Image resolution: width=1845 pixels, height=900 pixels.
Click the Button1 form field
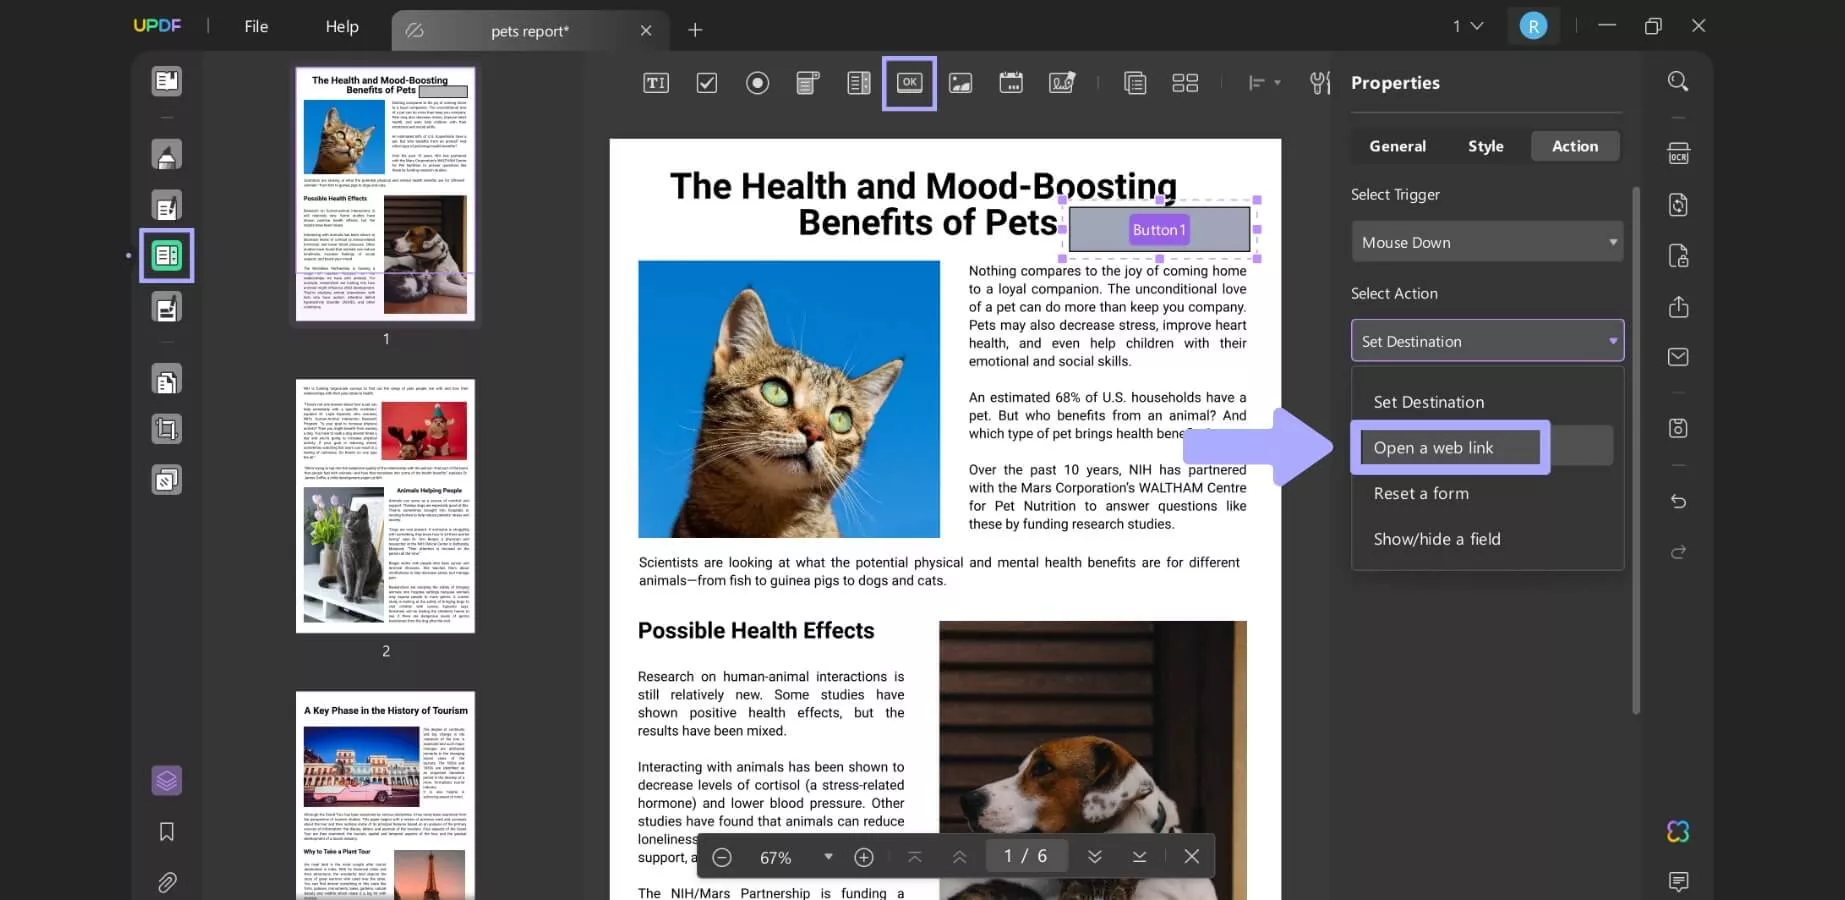click(x=1159, y=230)
